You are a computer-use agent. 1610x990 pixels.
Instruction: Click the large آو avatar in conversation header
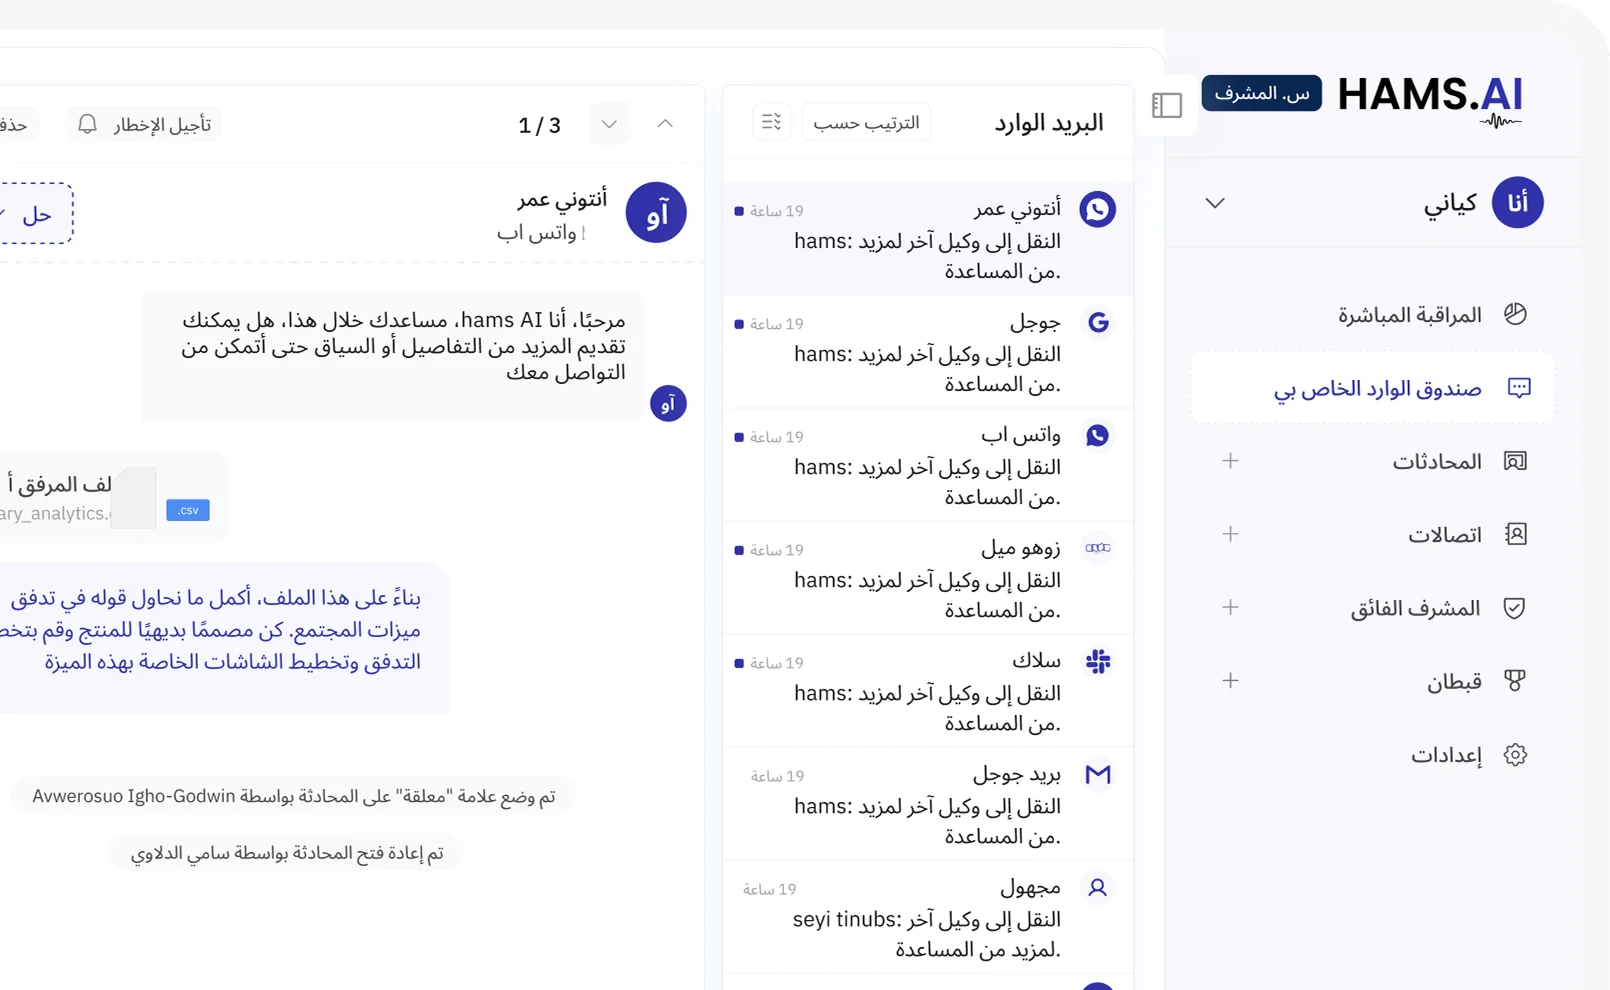[x=656, y=212]
